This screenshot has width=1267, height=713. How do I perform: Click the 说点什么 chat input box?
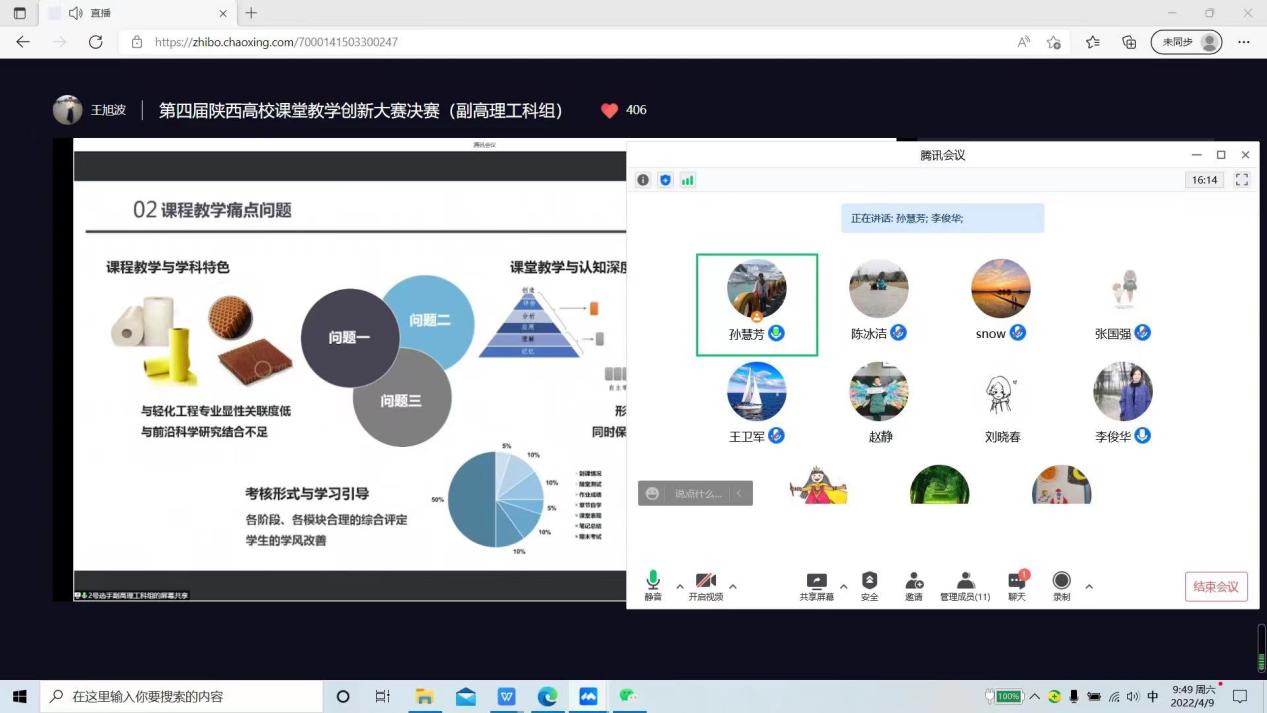coord(697,493)
